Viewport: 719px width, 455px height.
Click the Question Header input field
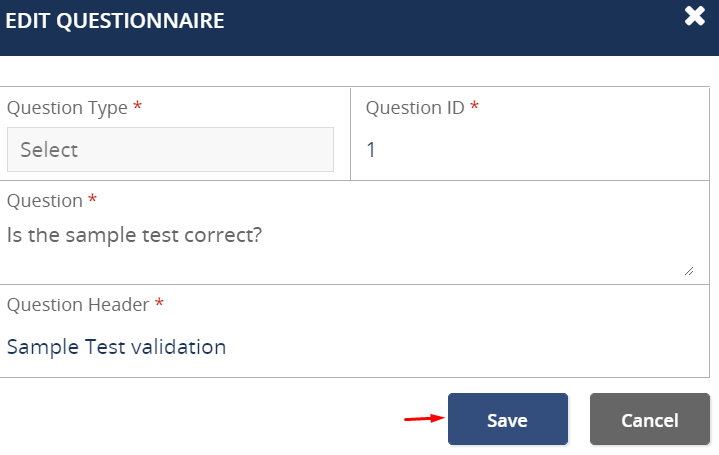coord(350,347)
